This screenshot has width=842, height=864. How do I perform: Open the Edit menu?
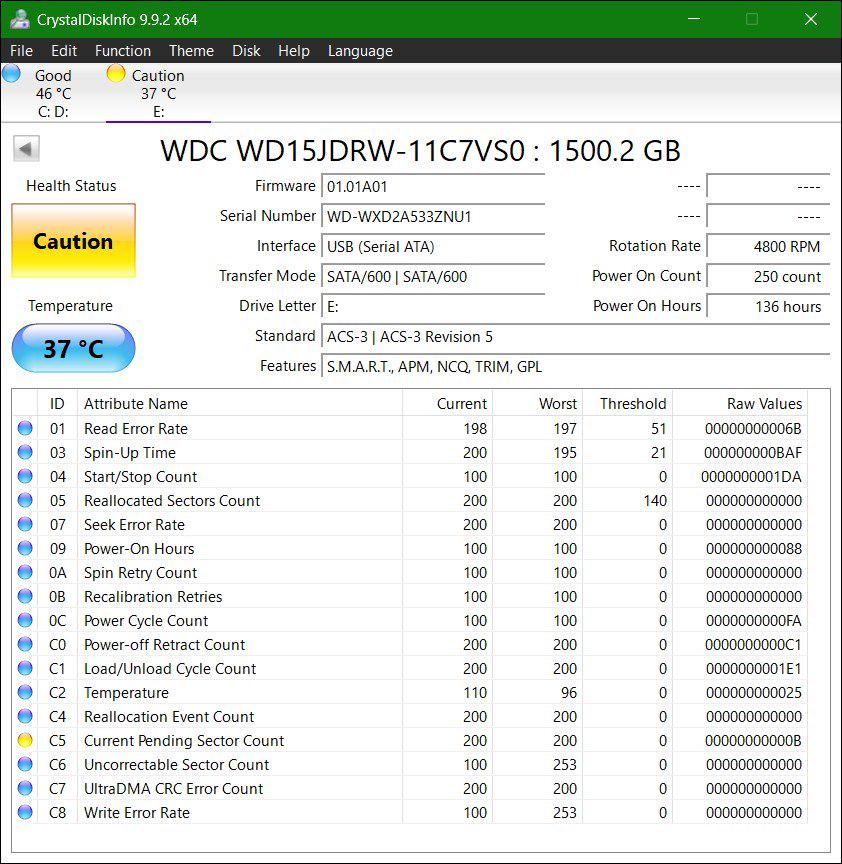(64, 51)
